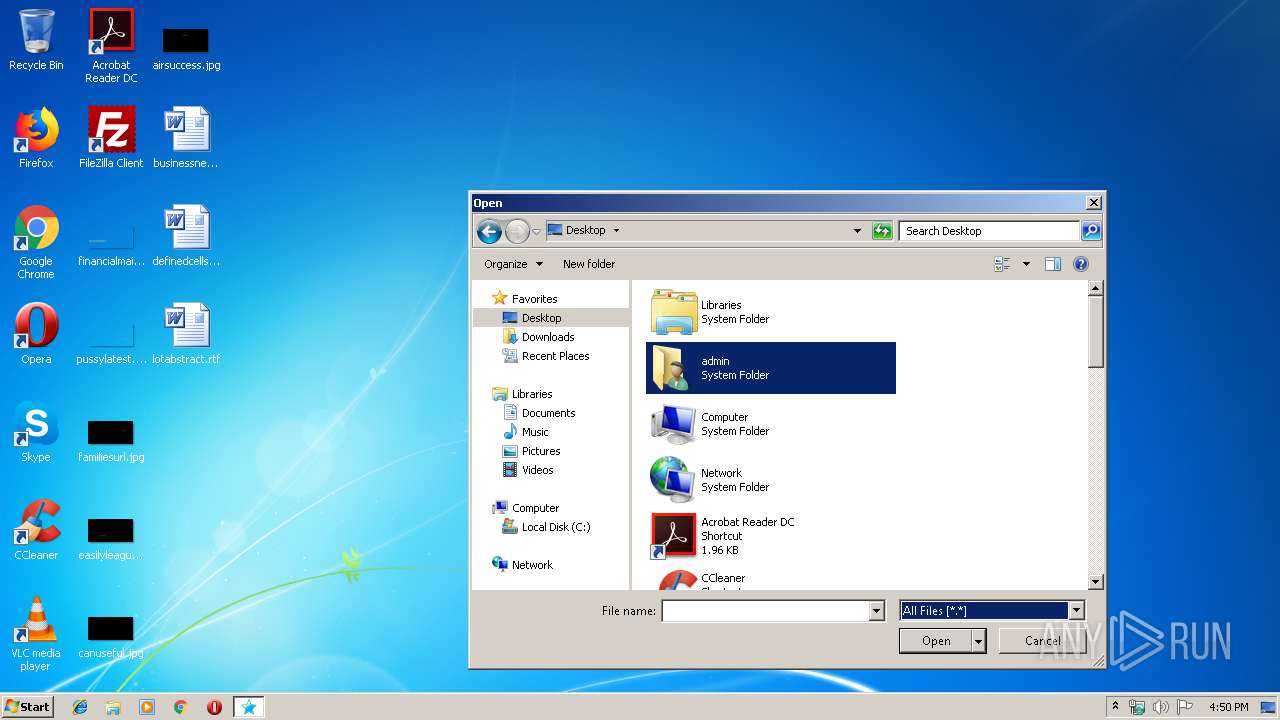Select the familiesurl.jpg desktop file
Image resolution: width=1280 pixels, height=720 pixels.
point(111,441)
